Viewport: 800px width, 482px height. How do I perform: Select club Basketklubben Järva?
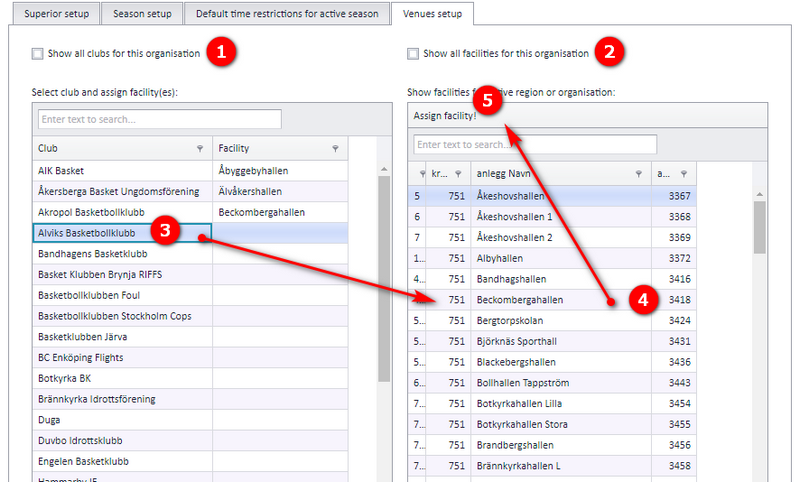coord(122,337)
